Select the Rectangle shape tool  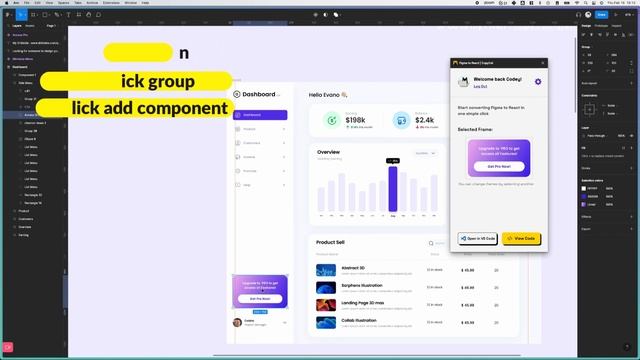pos(45,15)
